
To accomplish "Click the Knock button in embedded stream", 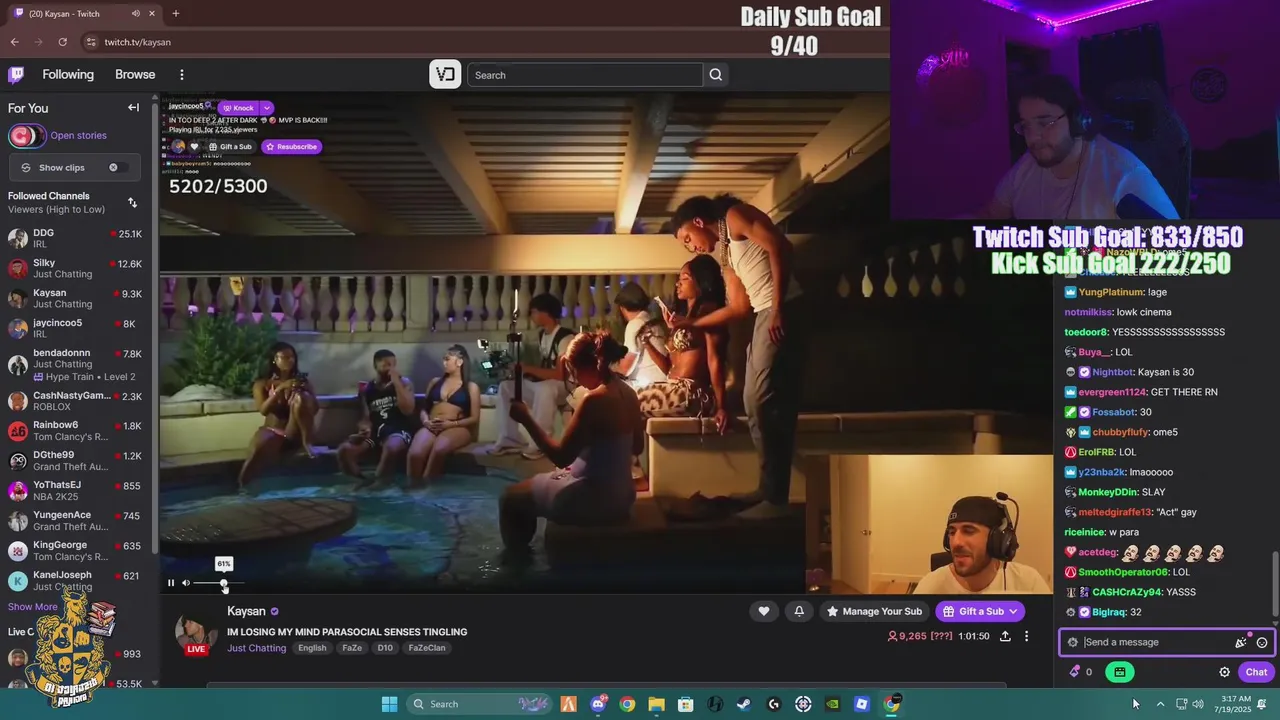I will (x=238, y=108).
